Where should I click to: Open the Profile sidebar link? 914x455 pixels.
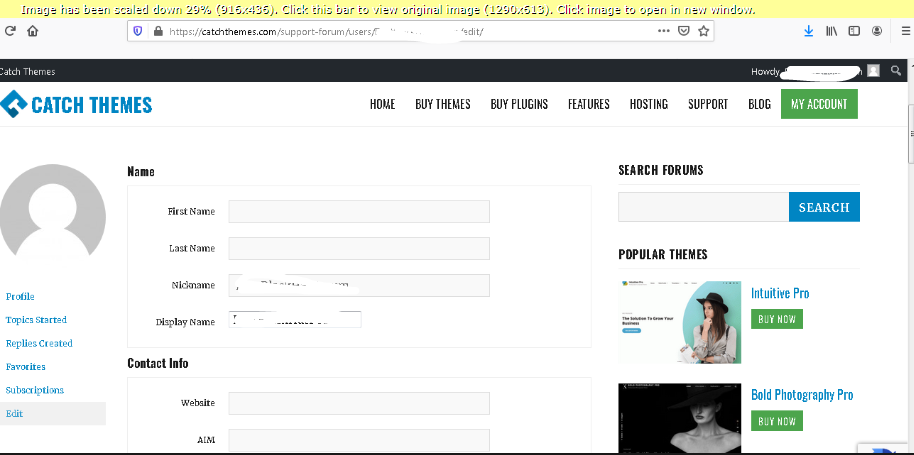point(20,297)
